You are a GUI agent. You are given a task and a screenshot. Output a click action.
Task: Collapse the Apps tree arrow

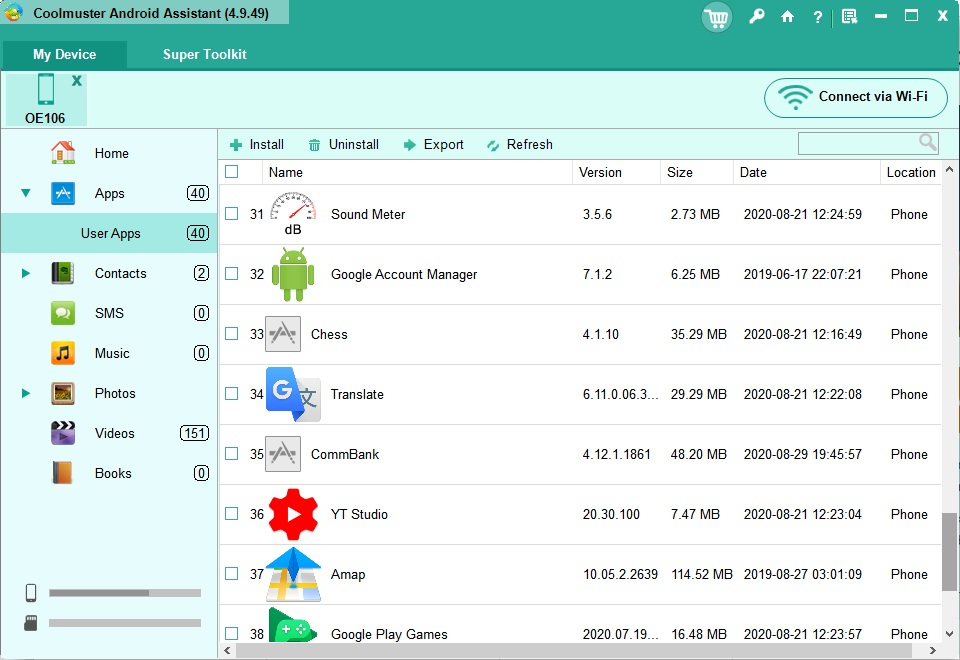(x=26, y=193)
